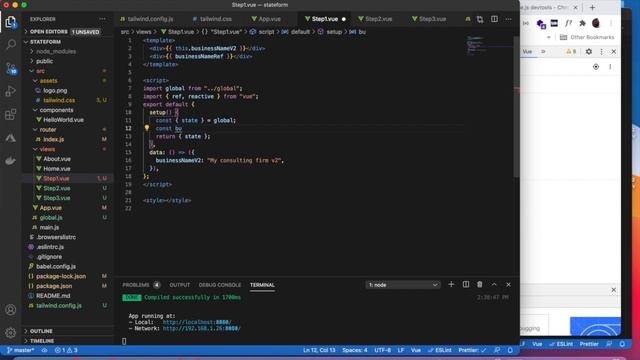Create a new terminal with plus icon
Image resolution: width=640 pixels, height=360 pixels.
click(451, 284)
